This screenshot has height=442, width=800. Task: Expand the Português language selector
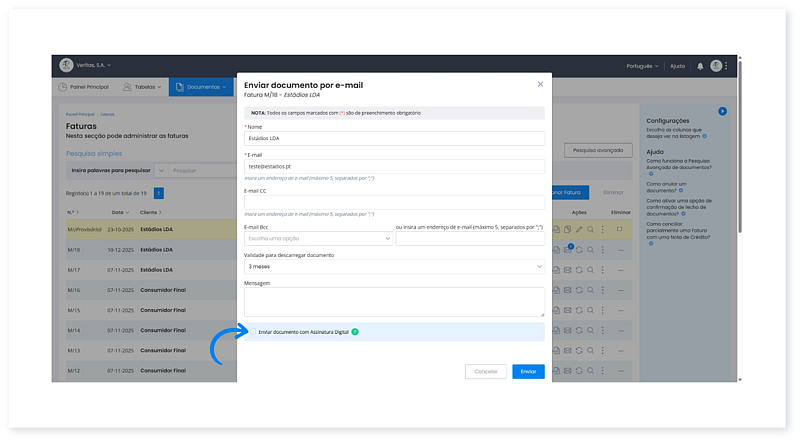(642, 66)
